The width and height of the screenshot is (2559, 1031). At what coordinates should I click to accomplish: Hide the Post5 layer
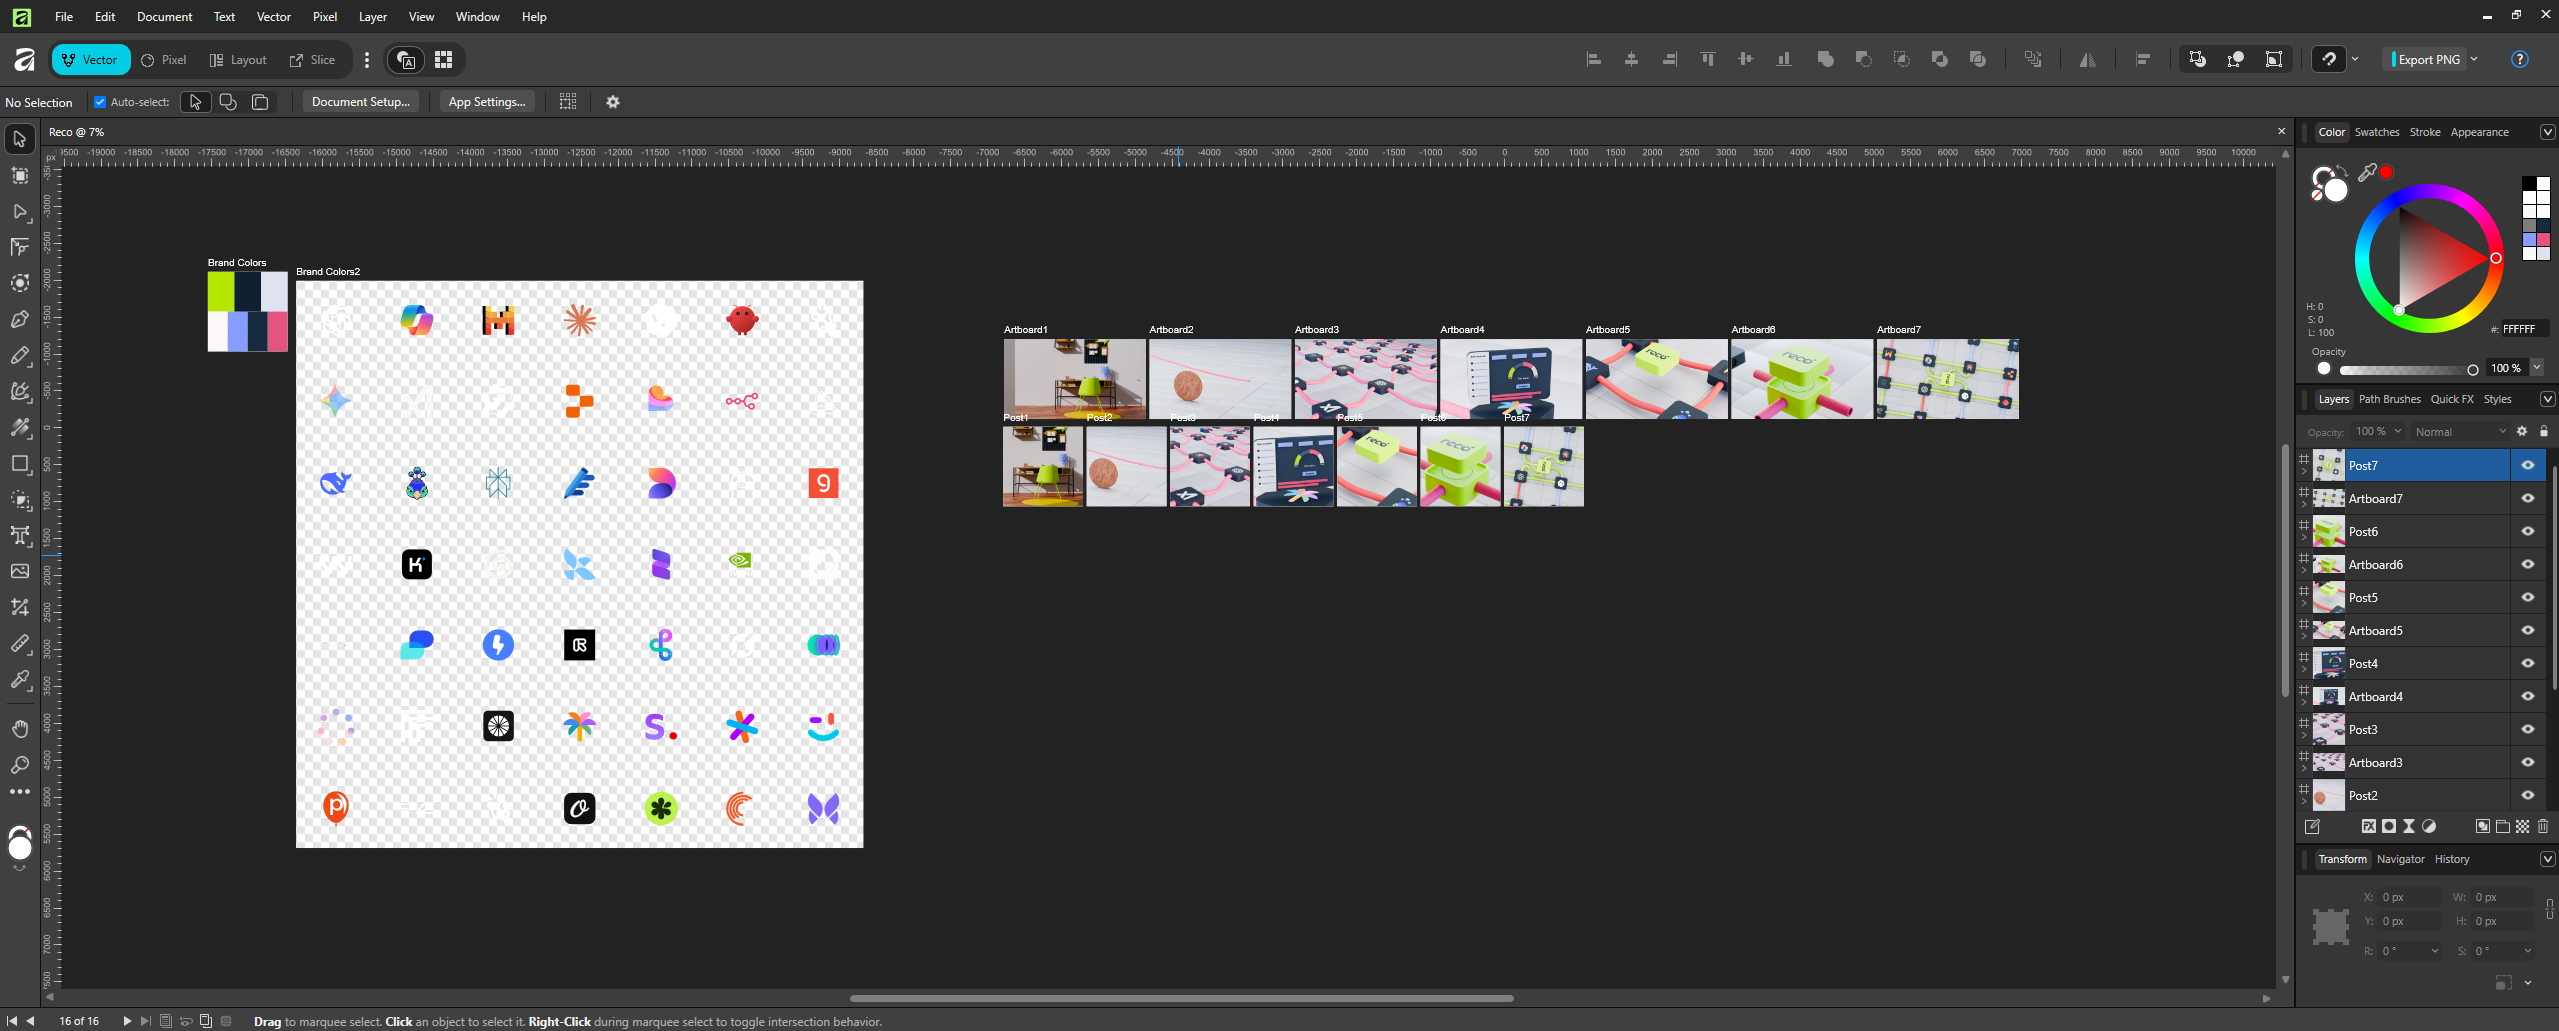[2527, 597]
